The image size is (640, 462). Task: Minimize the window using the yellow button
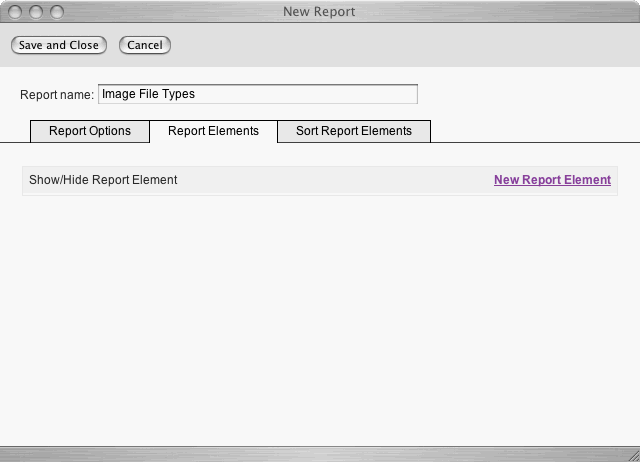(38, 12)
